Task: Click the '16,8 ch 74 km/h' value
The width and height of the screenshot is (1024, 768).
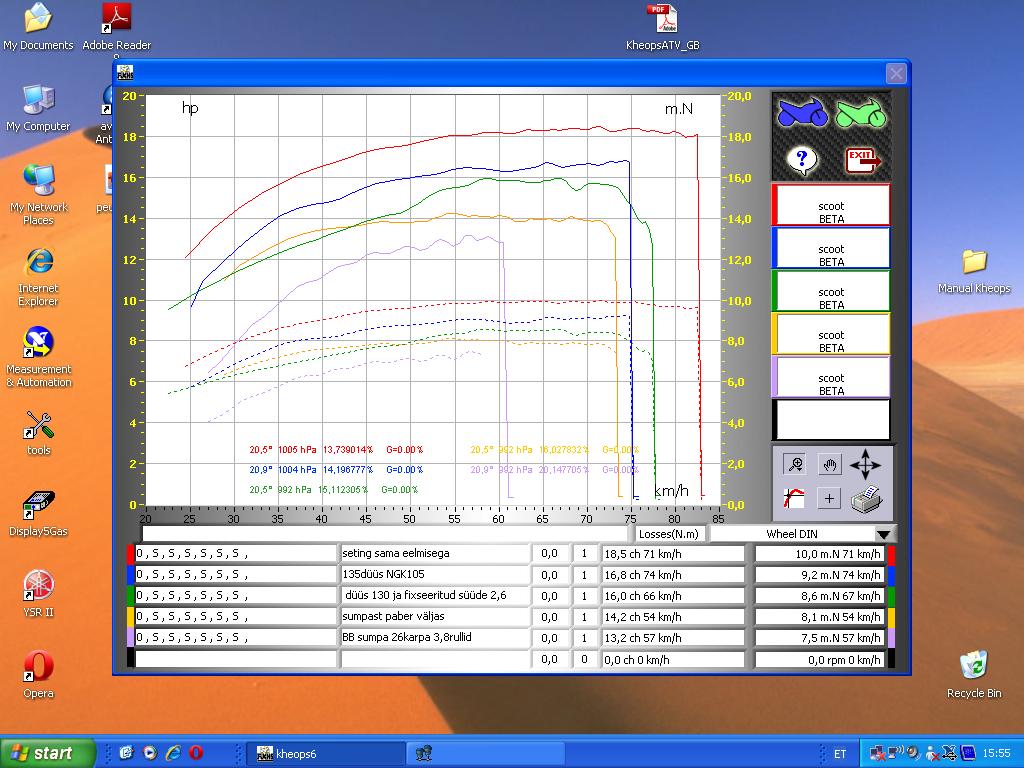Action: pyautogui.click(x=673, y=575)
